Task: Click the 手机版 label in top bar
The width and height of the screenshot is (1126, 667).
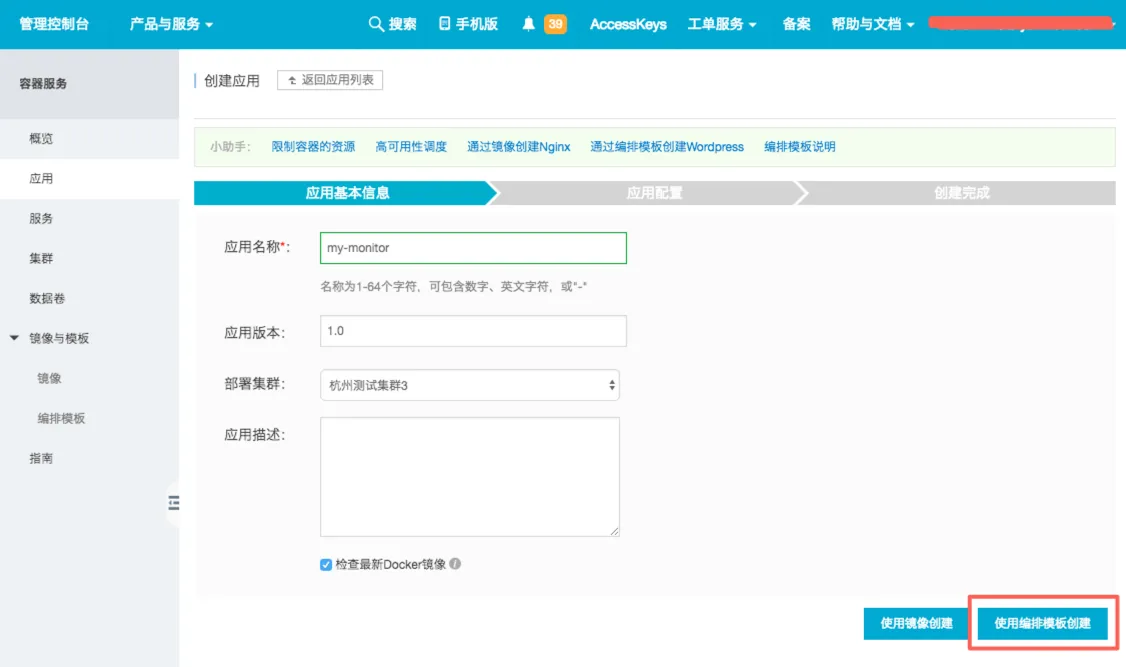Action: (477, 24)
